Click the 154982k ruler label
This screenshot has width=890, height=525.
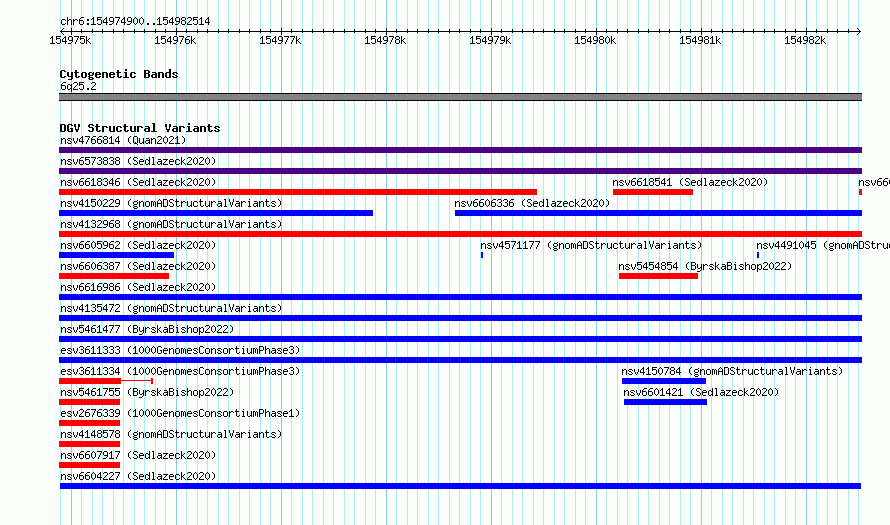(805, 40)
